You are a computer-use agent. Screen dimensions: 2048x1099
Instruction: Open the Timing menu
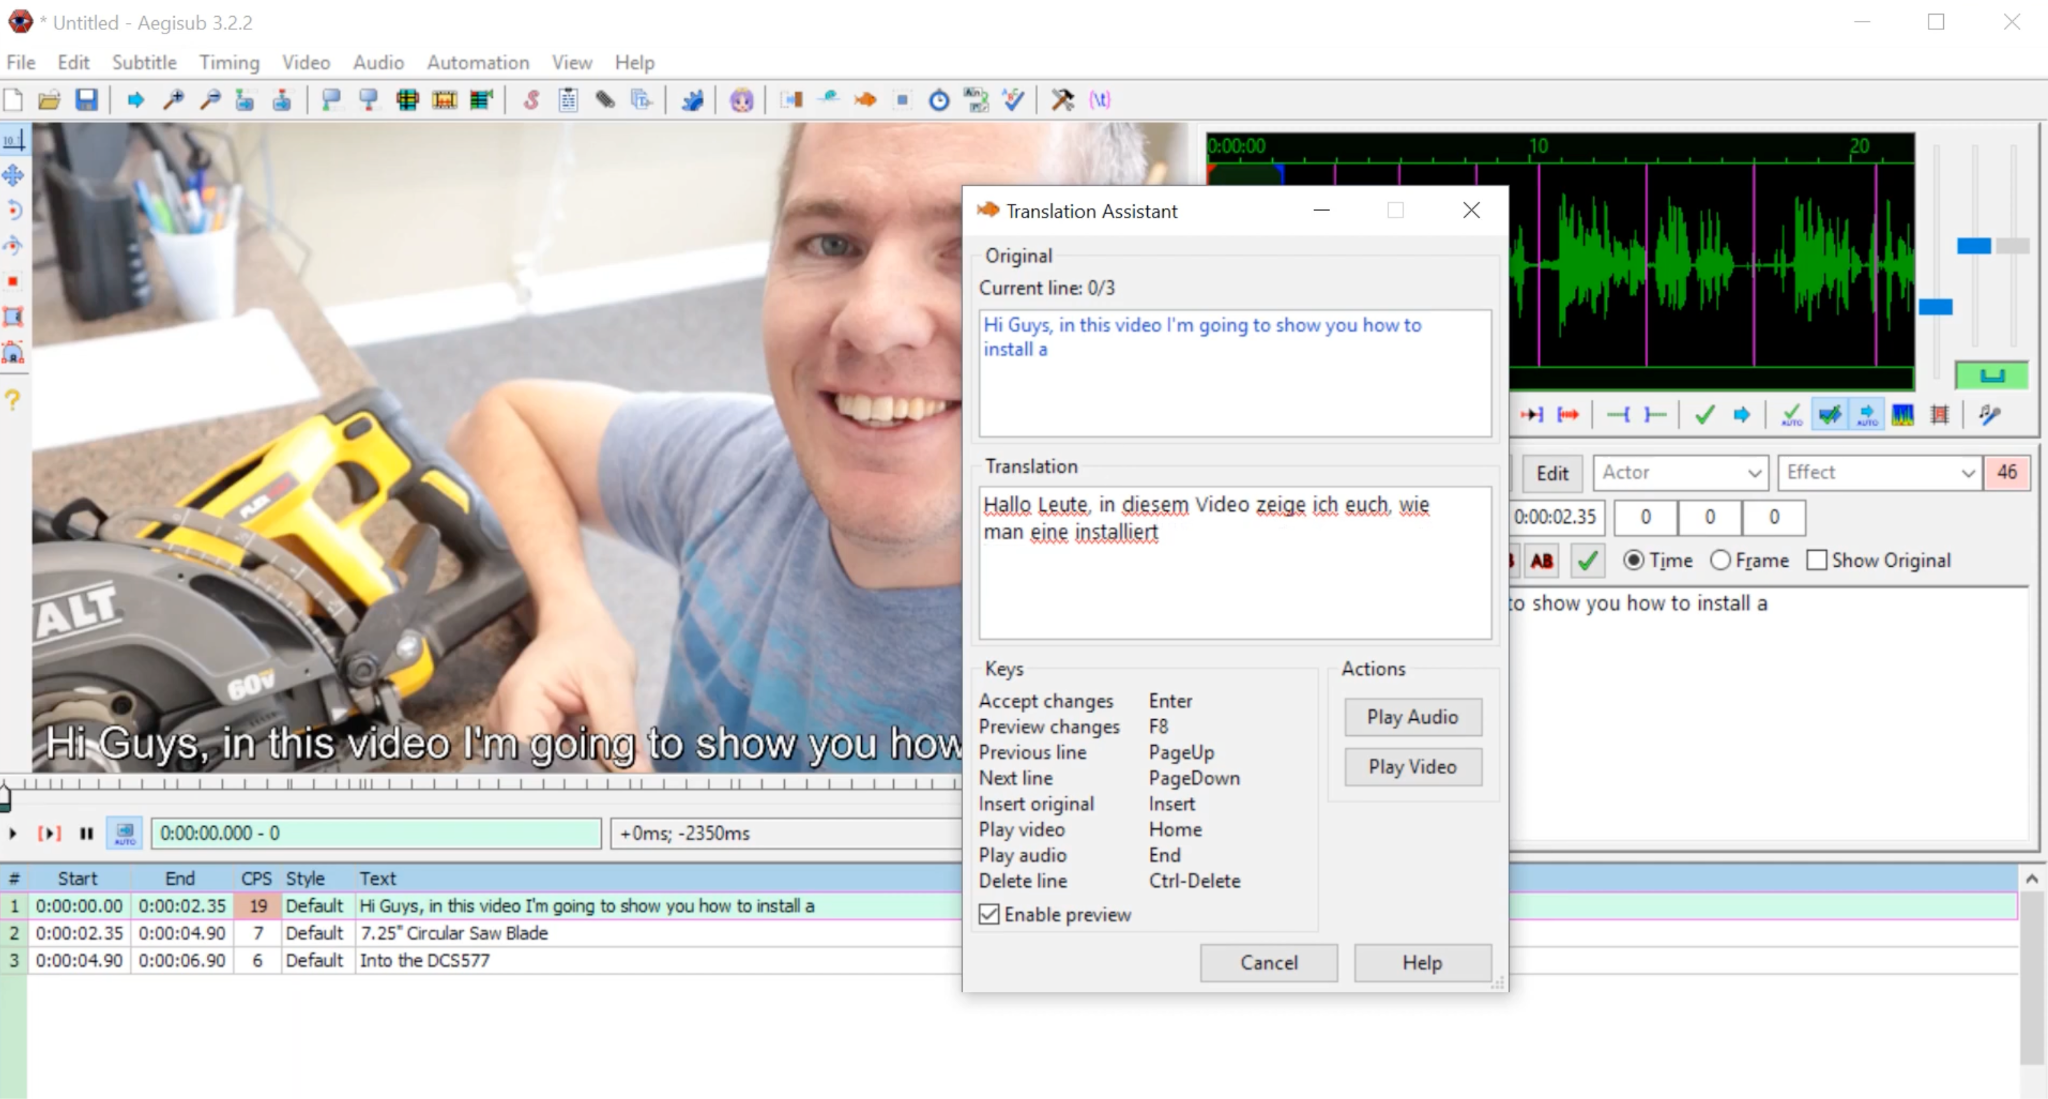(229, 62)
